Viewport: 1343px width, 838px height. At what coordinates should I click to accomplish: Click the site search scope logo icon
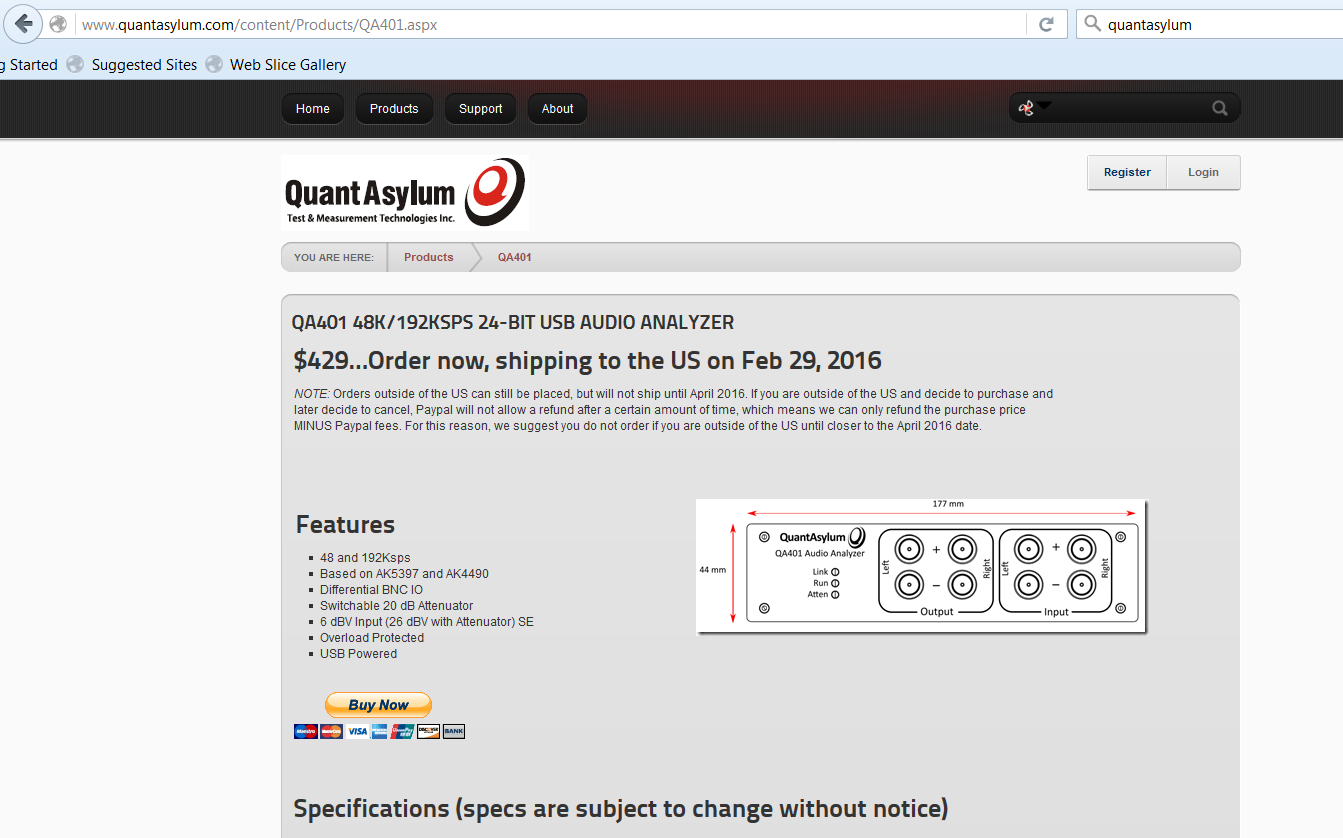point(1025,108)
